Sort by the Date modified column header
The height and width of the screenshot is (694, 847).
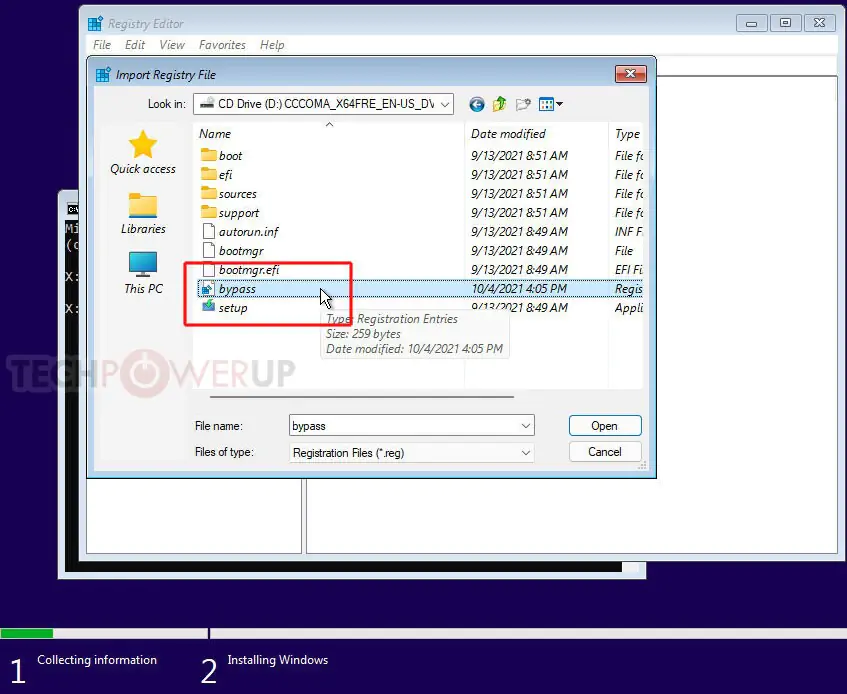tap(536, 133)
